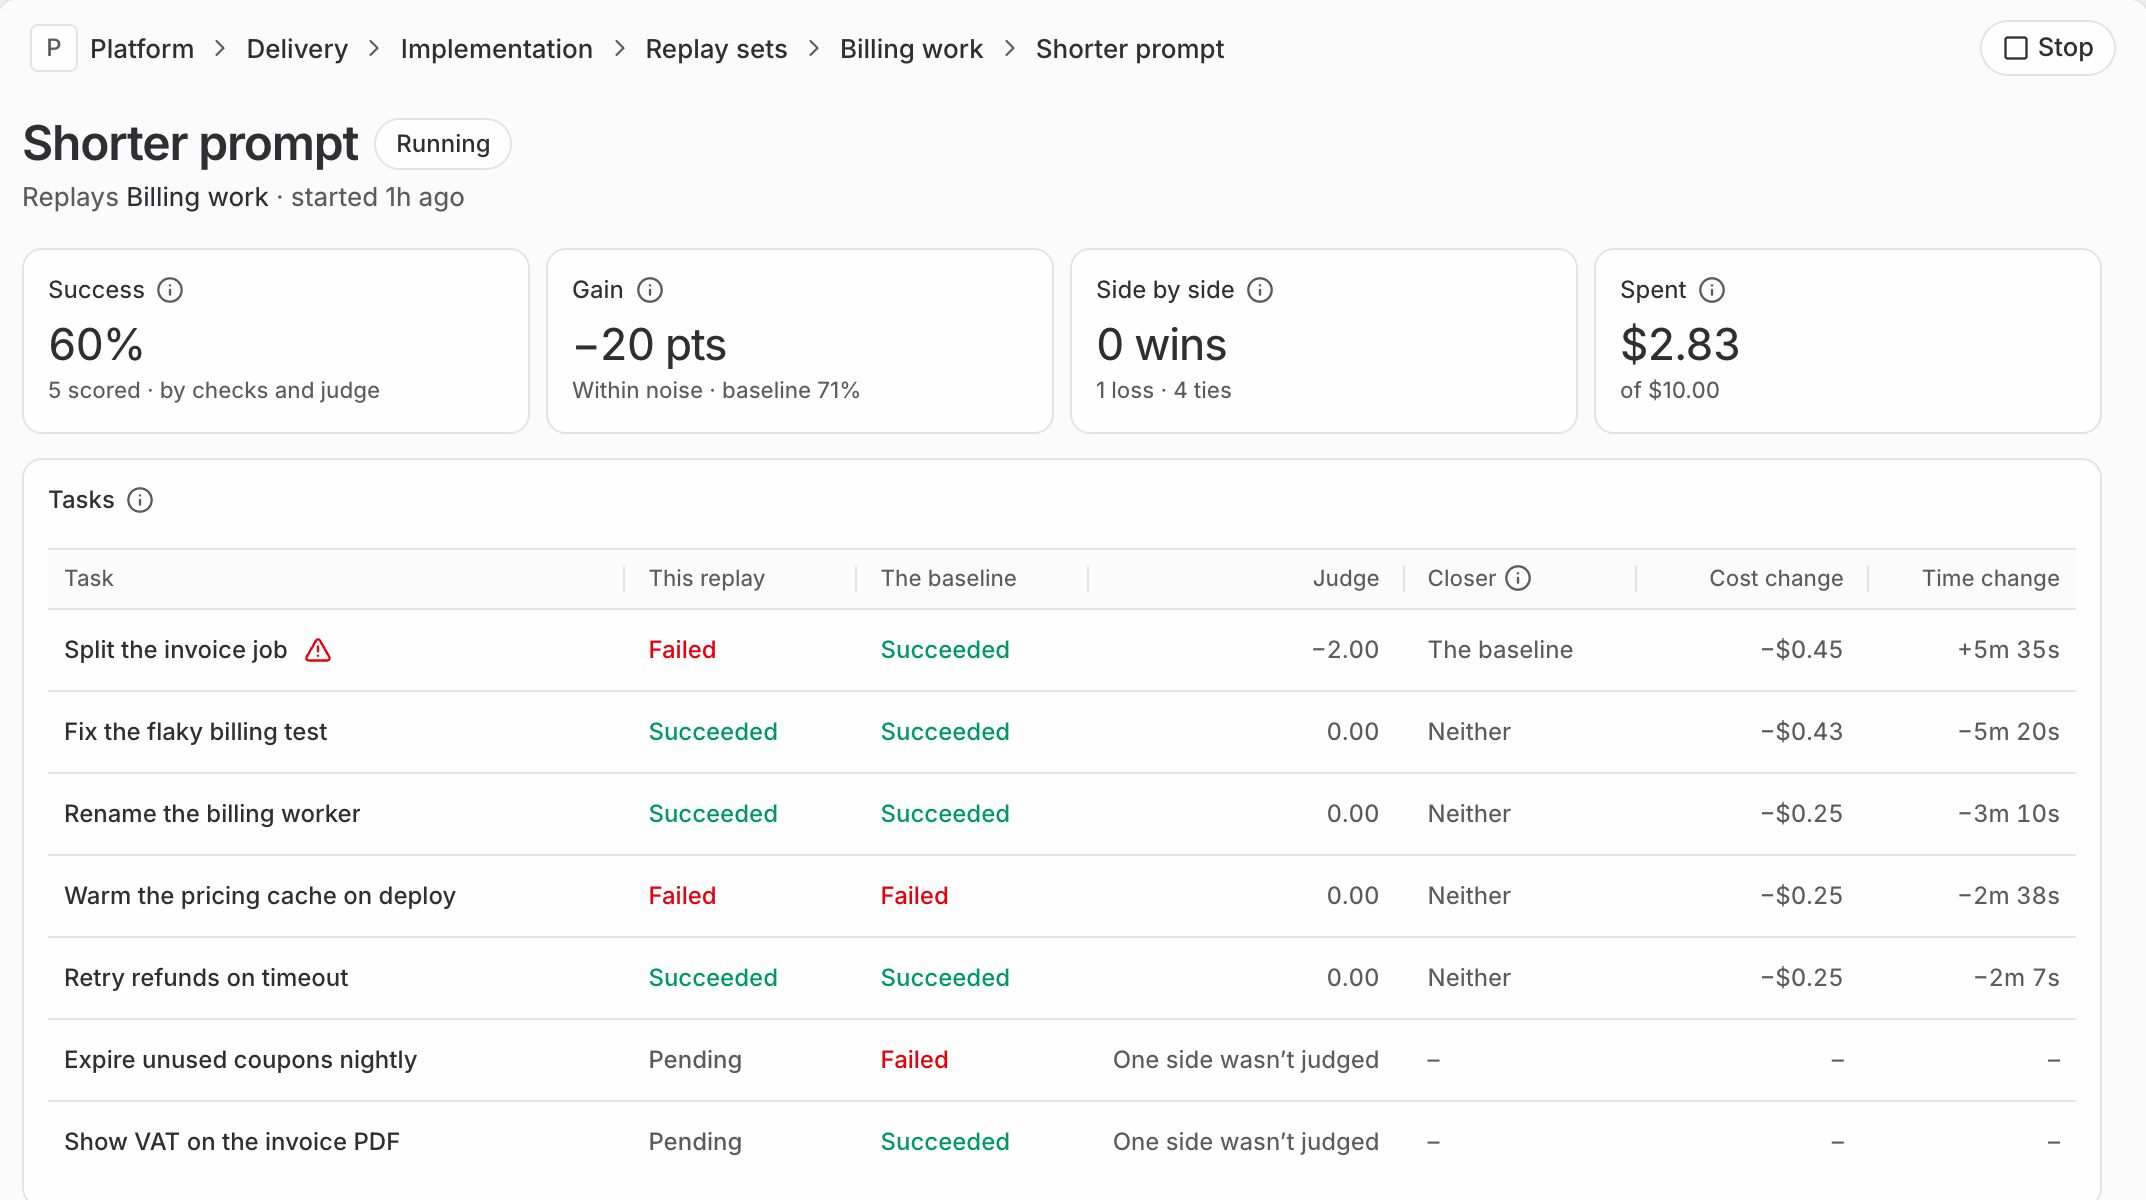Screen dimensions: 2146x1200
Task: Click the $2.83 spent amount
Action: 1680,345
